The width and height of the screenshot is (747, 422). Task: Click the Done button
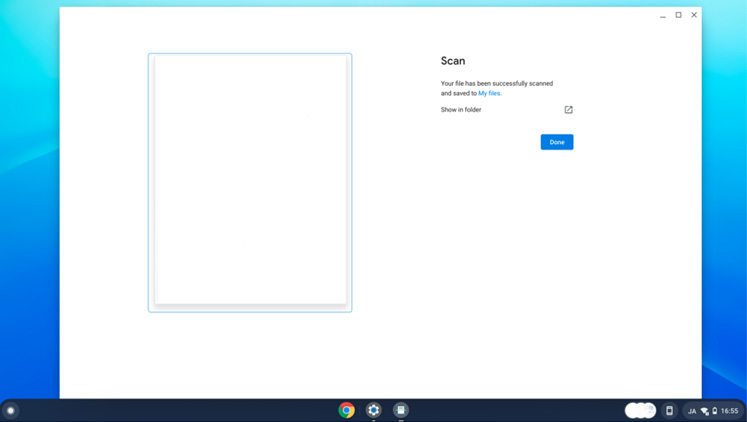[x=557, y=142]
